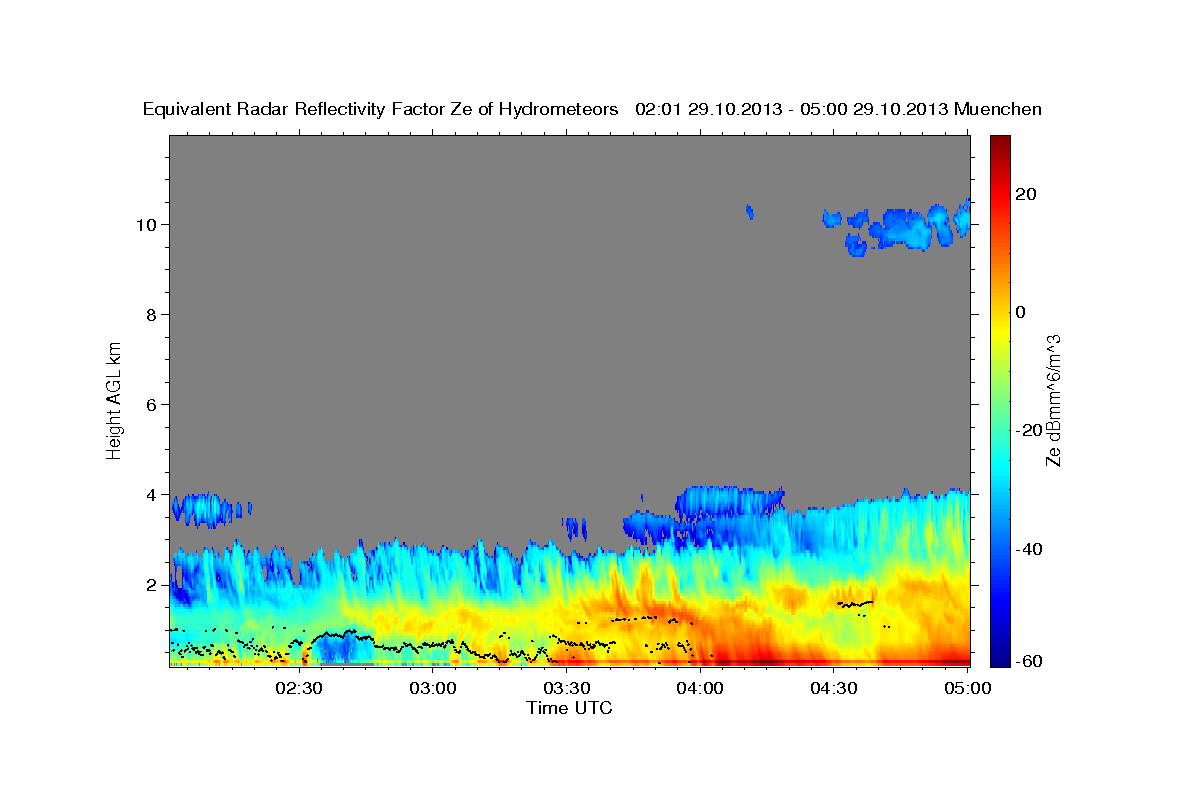This screenshot has height=800, width=1200.
Task: Click the height tick label 10
Action: click(x=149, y=224)
